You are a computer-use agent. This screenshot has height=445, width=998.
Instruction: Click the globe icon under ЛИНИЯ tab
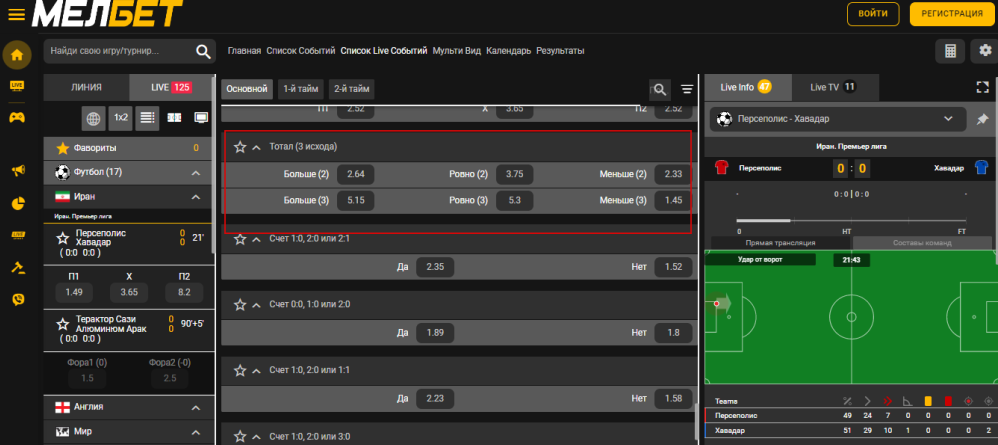pyautogui.click(x=93, y=119)
